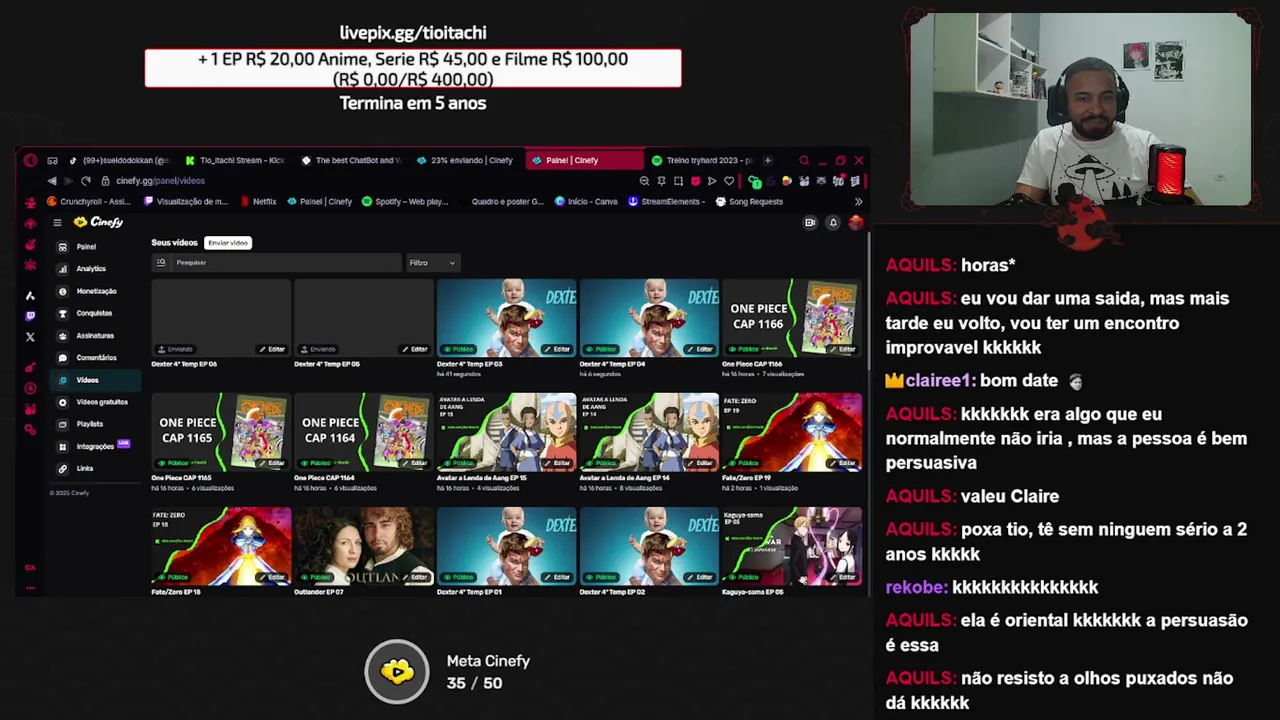Open Links in Cinefy sidebar

[x=95, y=468]
